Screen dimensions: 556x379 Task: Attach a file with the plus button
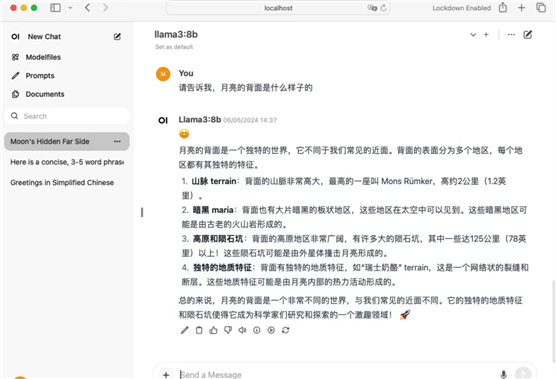click(x=166, y=374)
